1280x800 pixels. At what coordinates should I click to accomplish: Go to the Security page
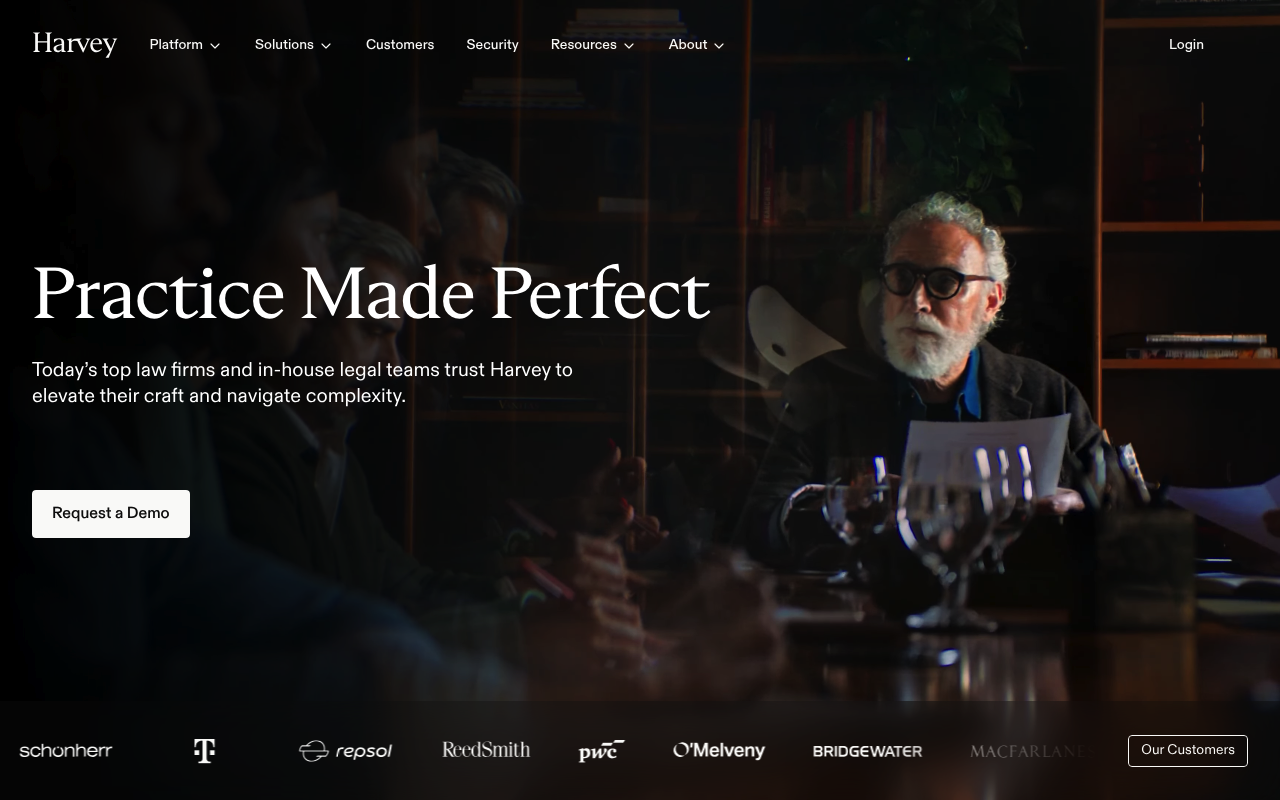492,45
